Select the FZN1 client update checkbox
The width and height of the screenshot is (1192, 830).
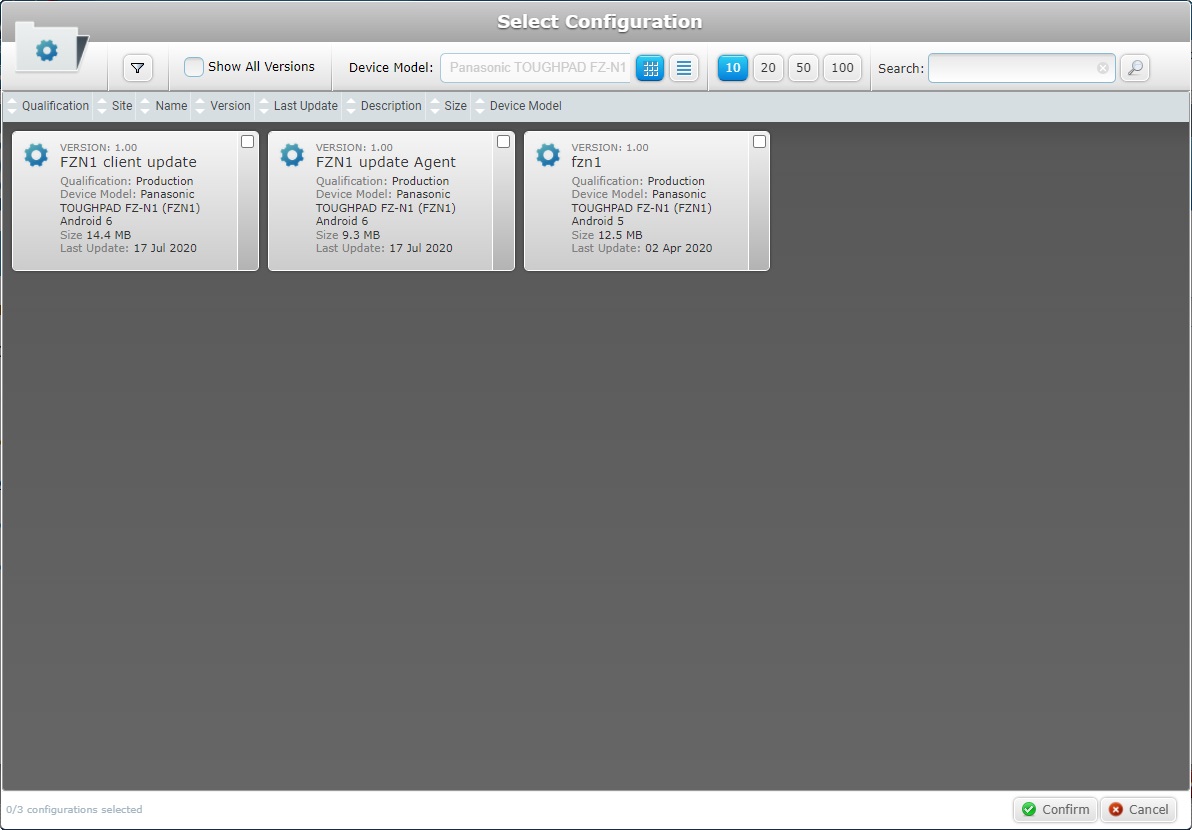pos(247,141)
